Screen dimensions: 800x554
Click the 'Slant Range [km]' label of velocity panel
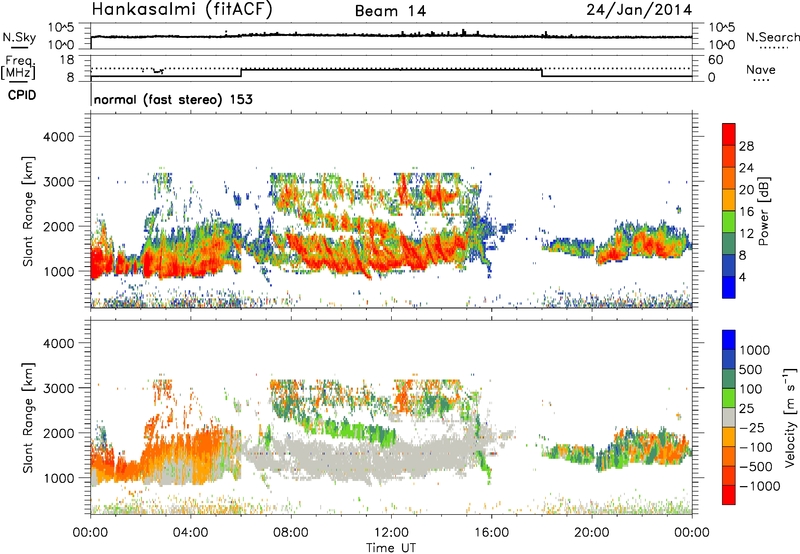coord(28,417)
